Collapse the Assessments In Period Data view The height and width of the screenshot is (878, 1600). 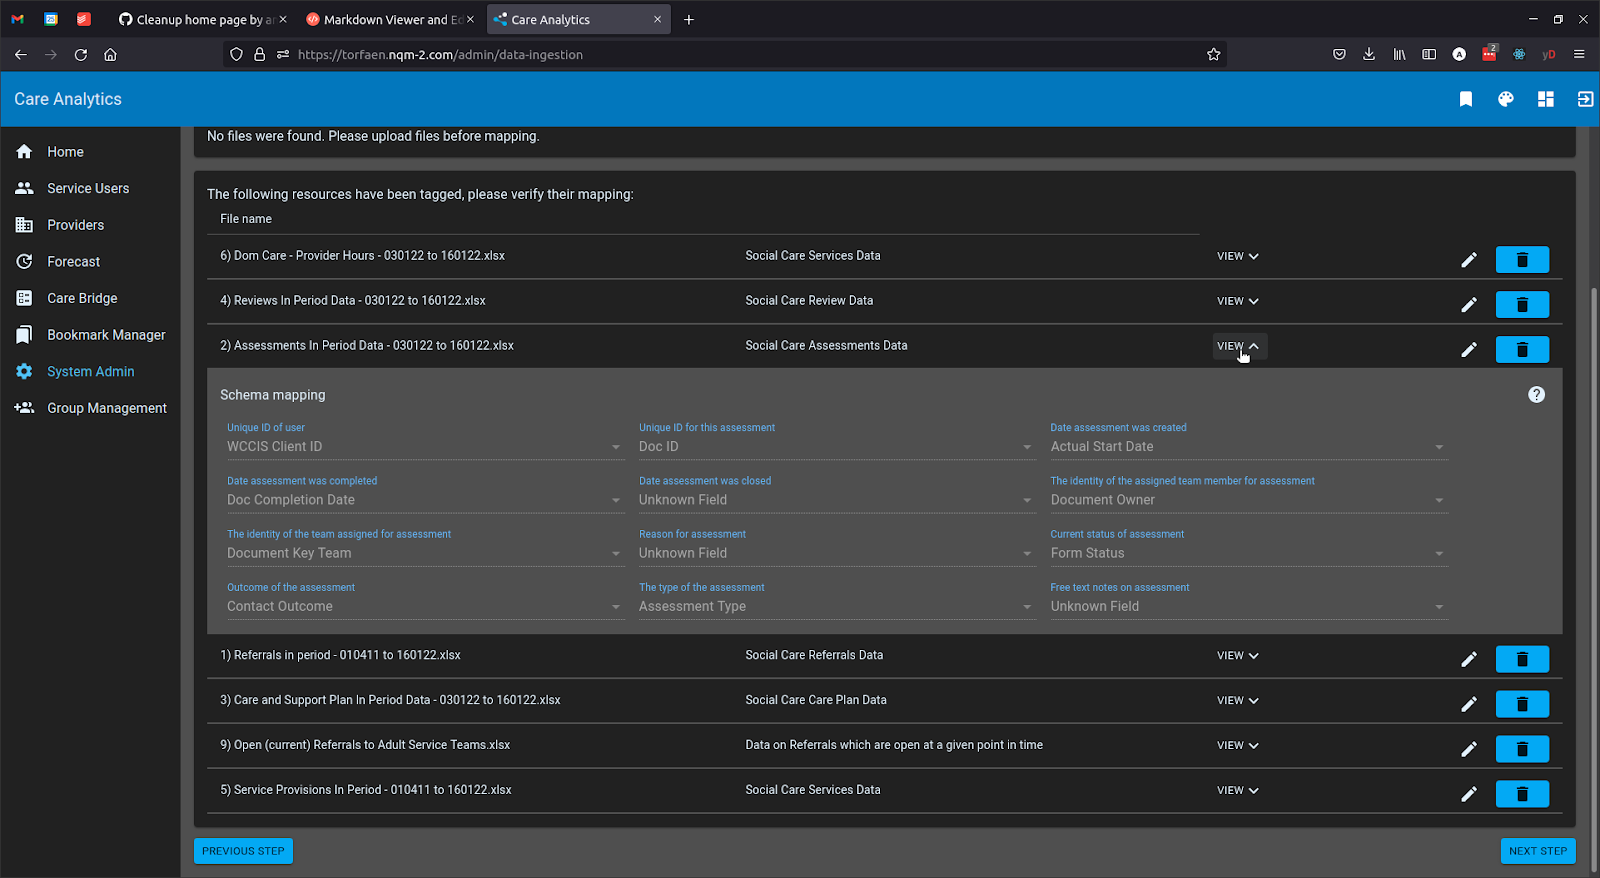click(x=1238, y=346)
